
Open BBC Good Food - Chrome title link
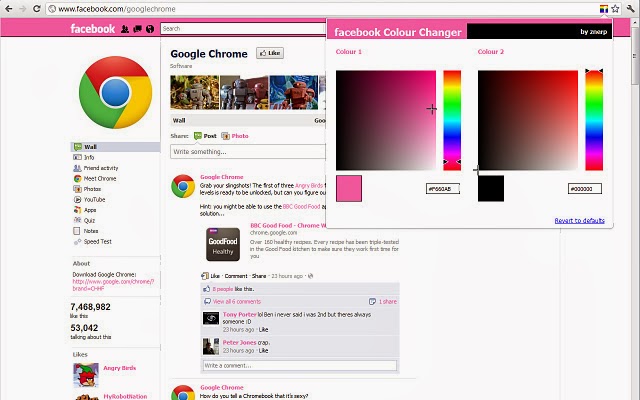tap(288, 225)
